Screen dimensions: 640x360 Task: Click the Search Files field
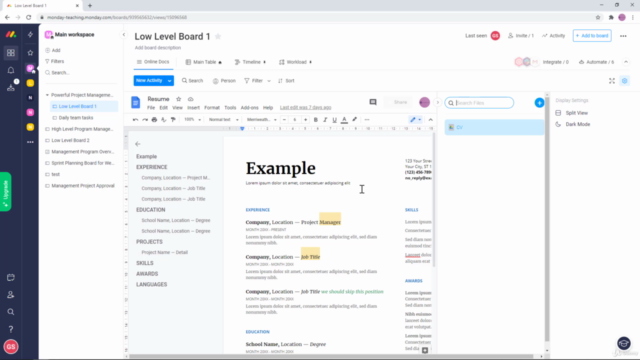tap(479, 103)
